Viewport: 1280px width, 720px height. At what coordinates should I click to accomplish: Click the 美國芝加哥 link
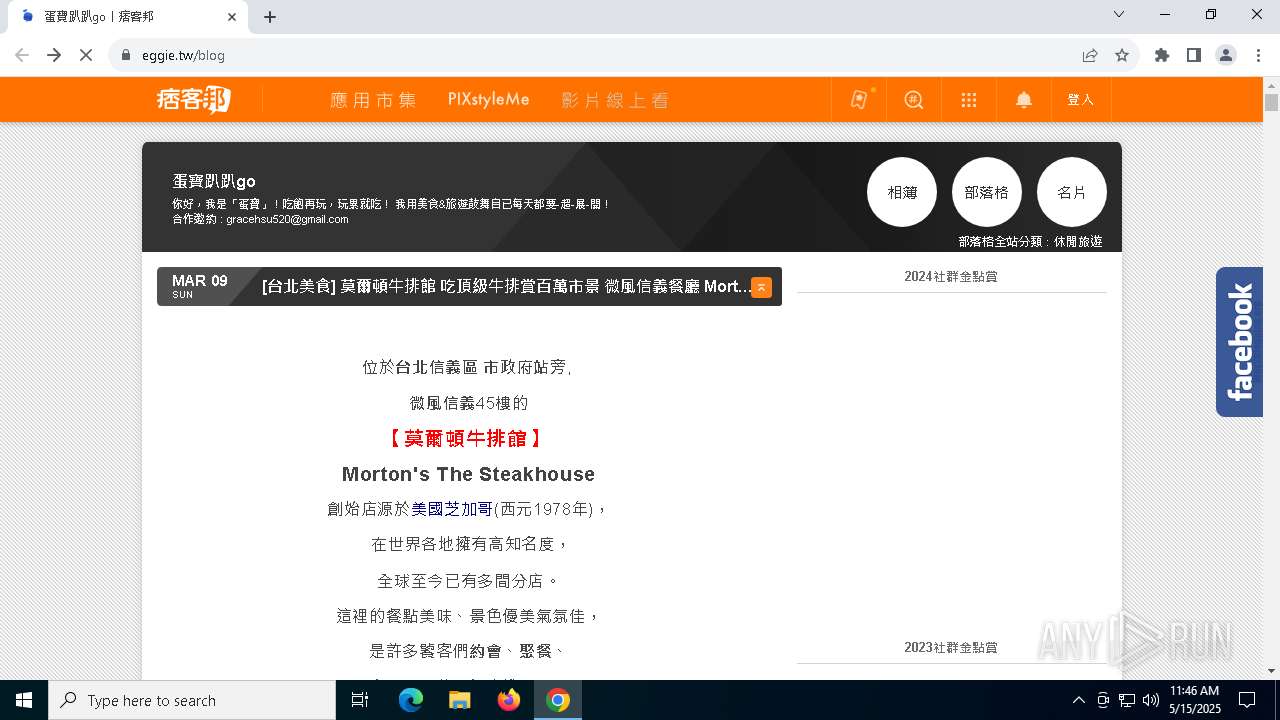[x=452, y=509]
